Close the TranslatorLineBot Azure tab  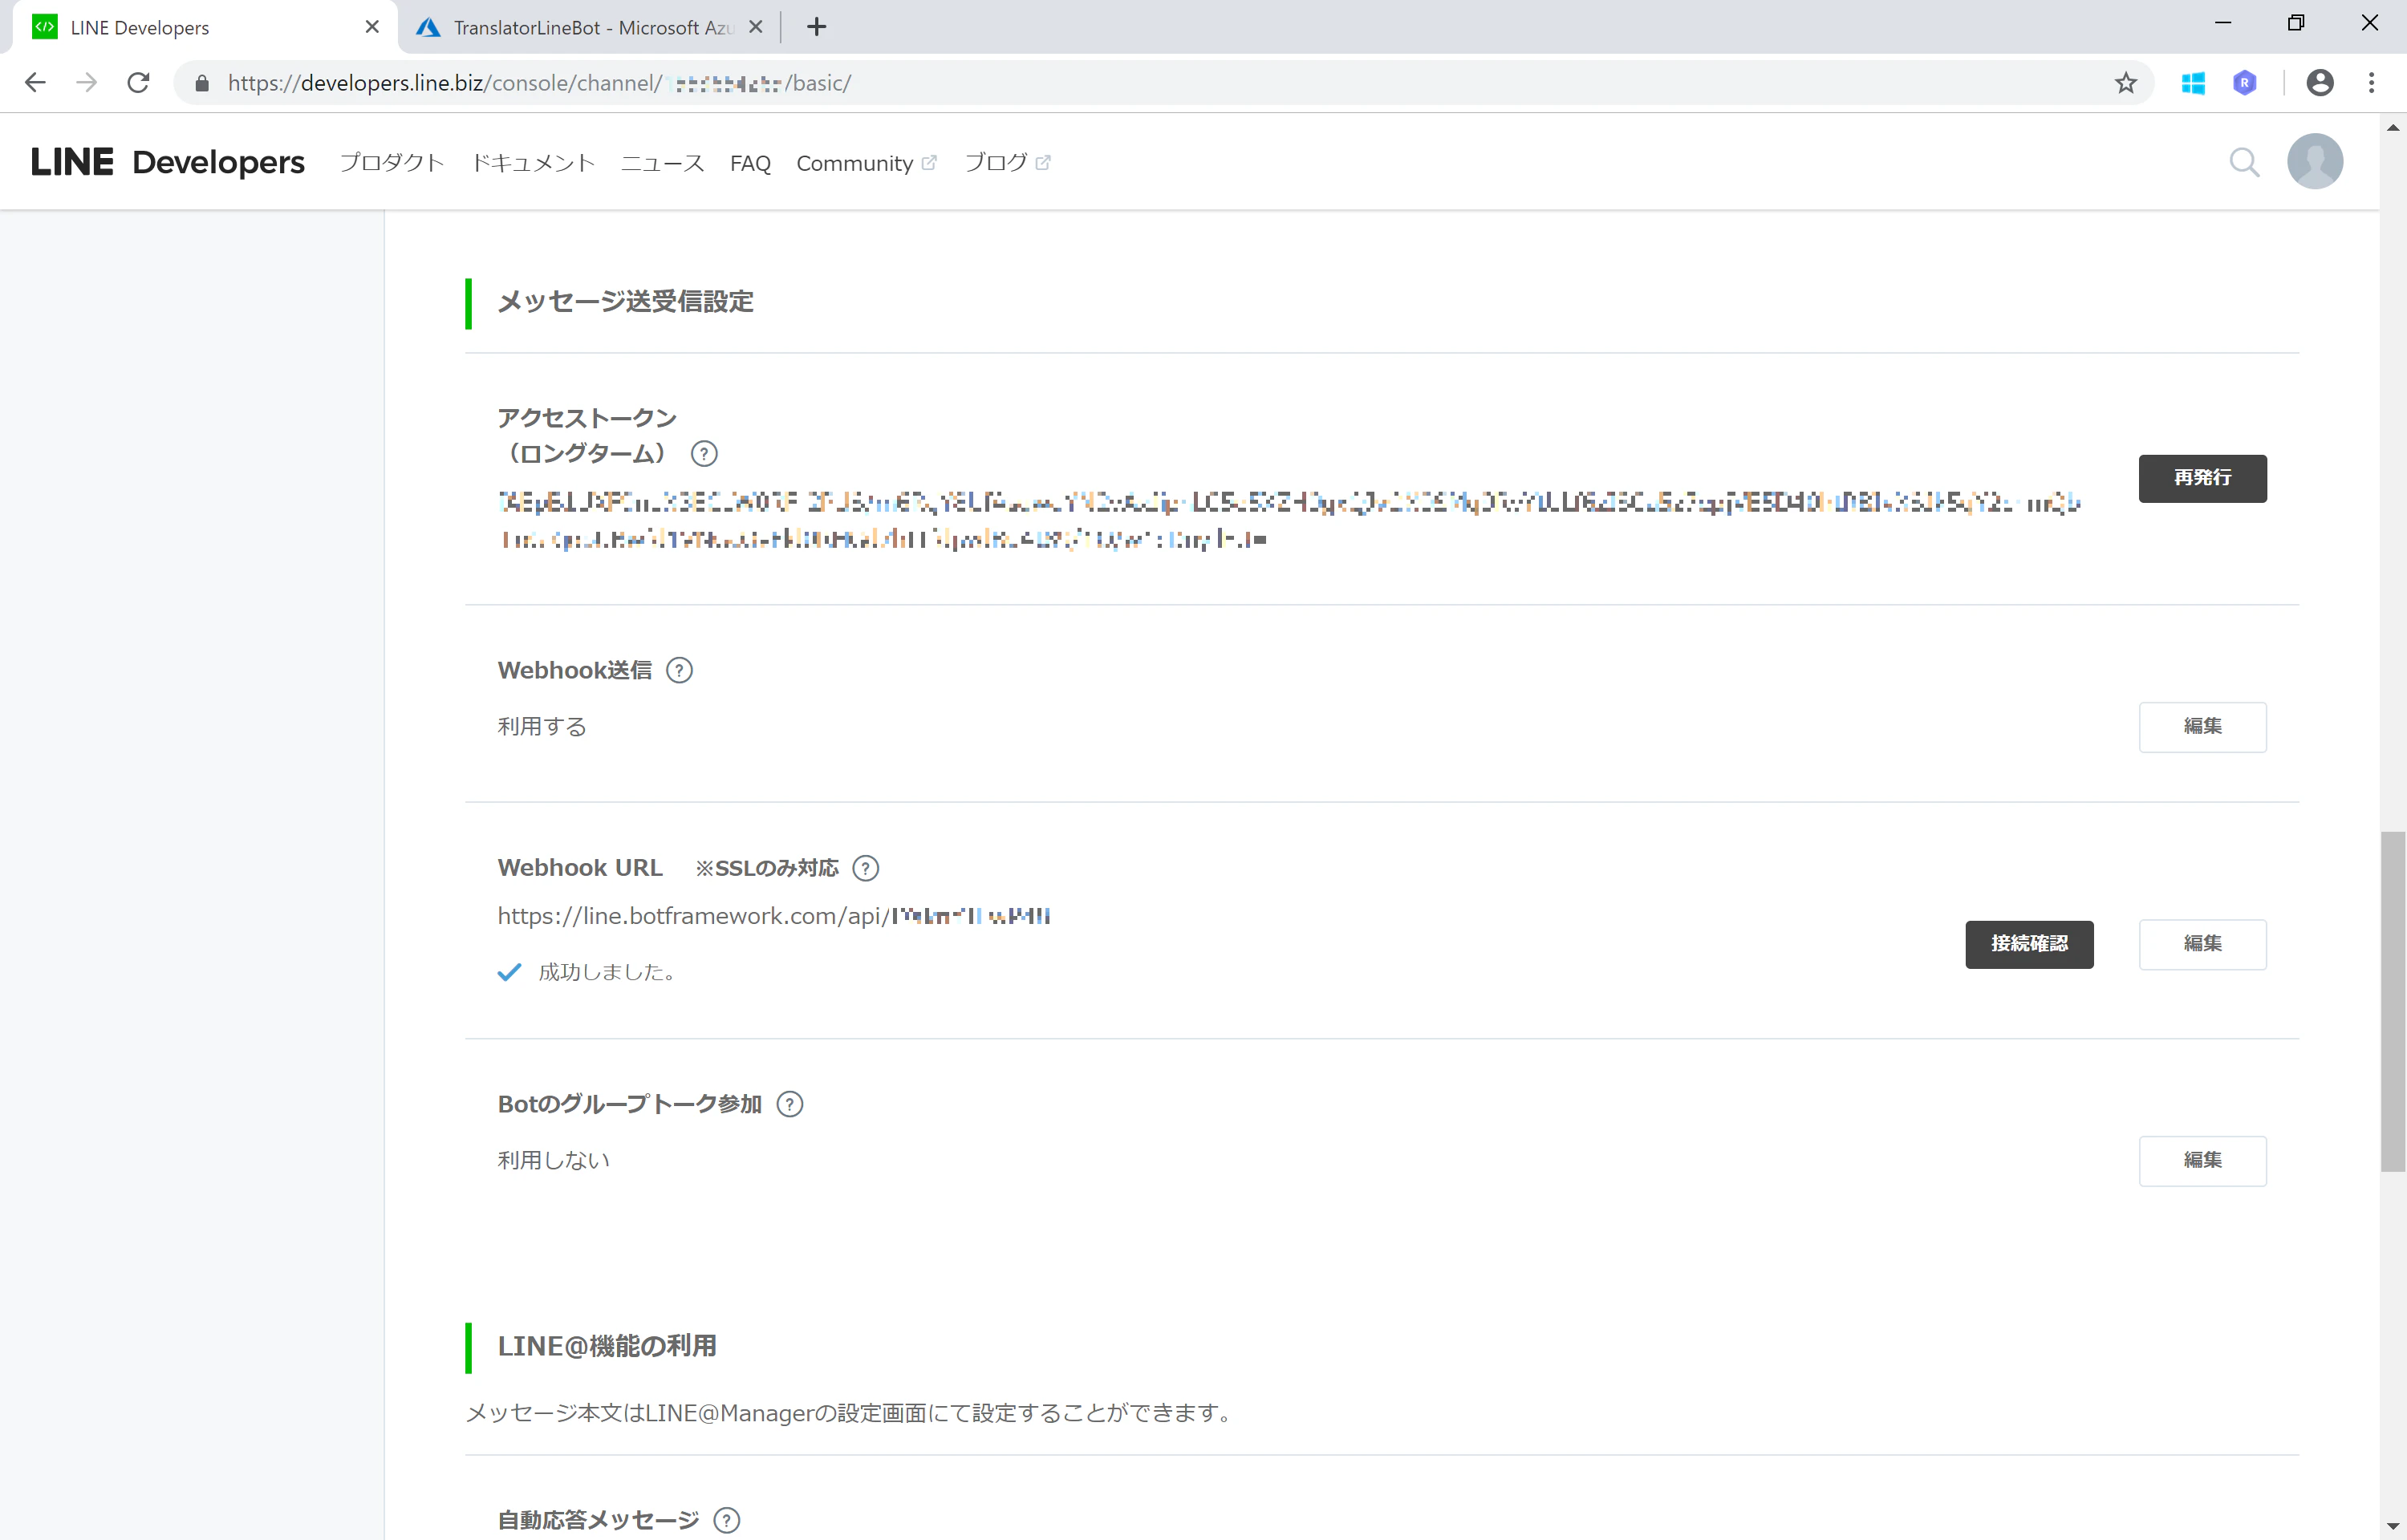(756, 27)
